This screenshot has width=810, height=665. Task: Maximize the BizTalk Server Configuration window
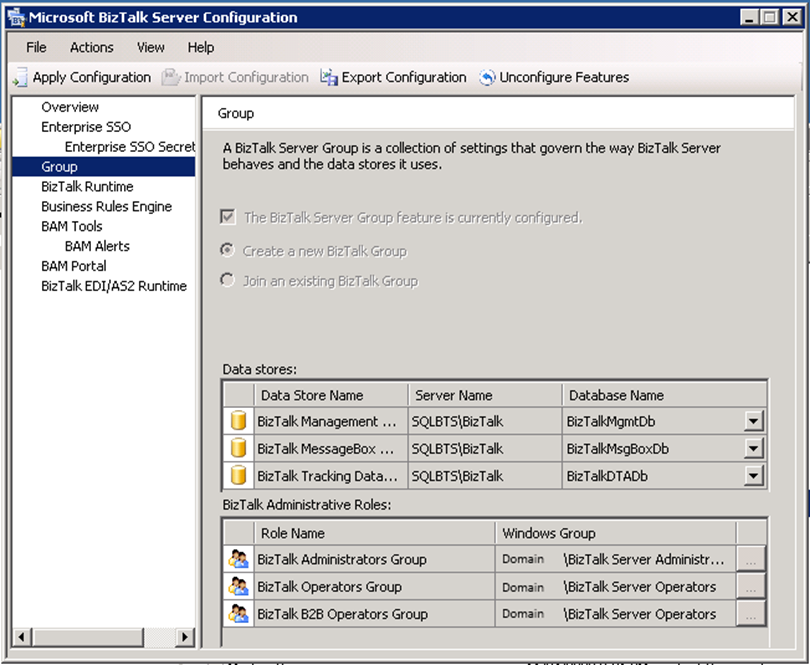[769, 18]
